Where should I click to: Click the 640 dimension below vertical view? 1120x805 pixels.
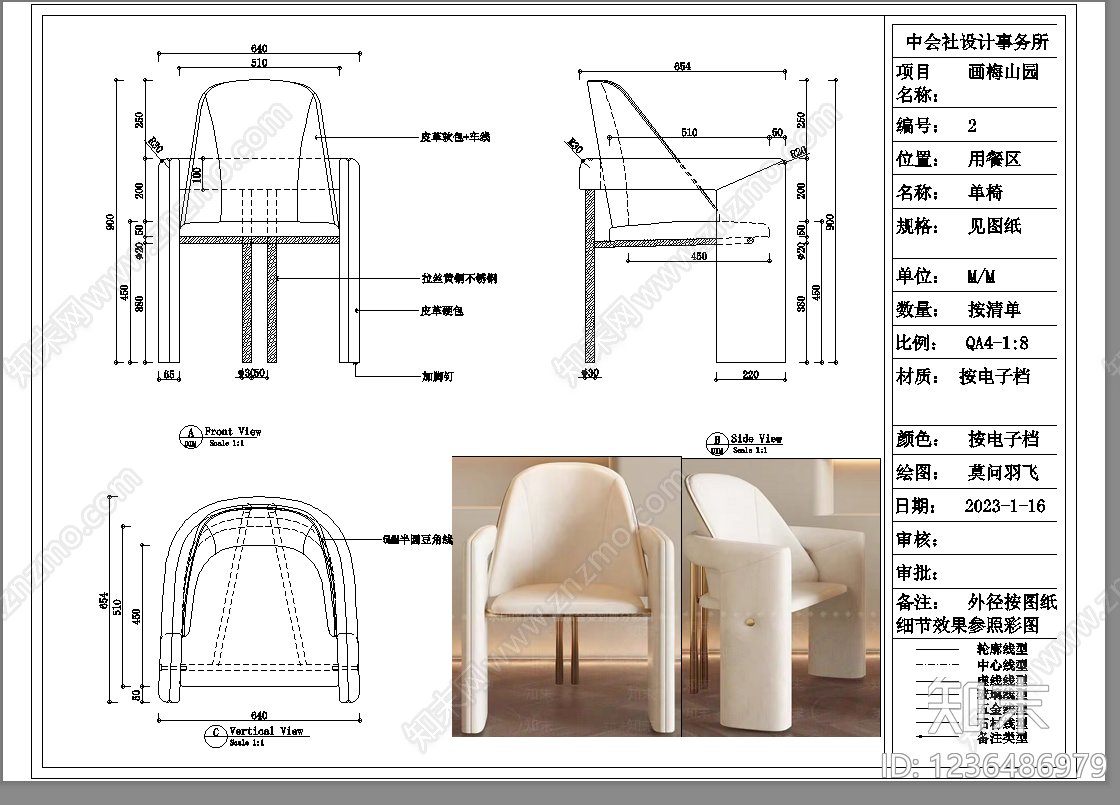(259, 715)
